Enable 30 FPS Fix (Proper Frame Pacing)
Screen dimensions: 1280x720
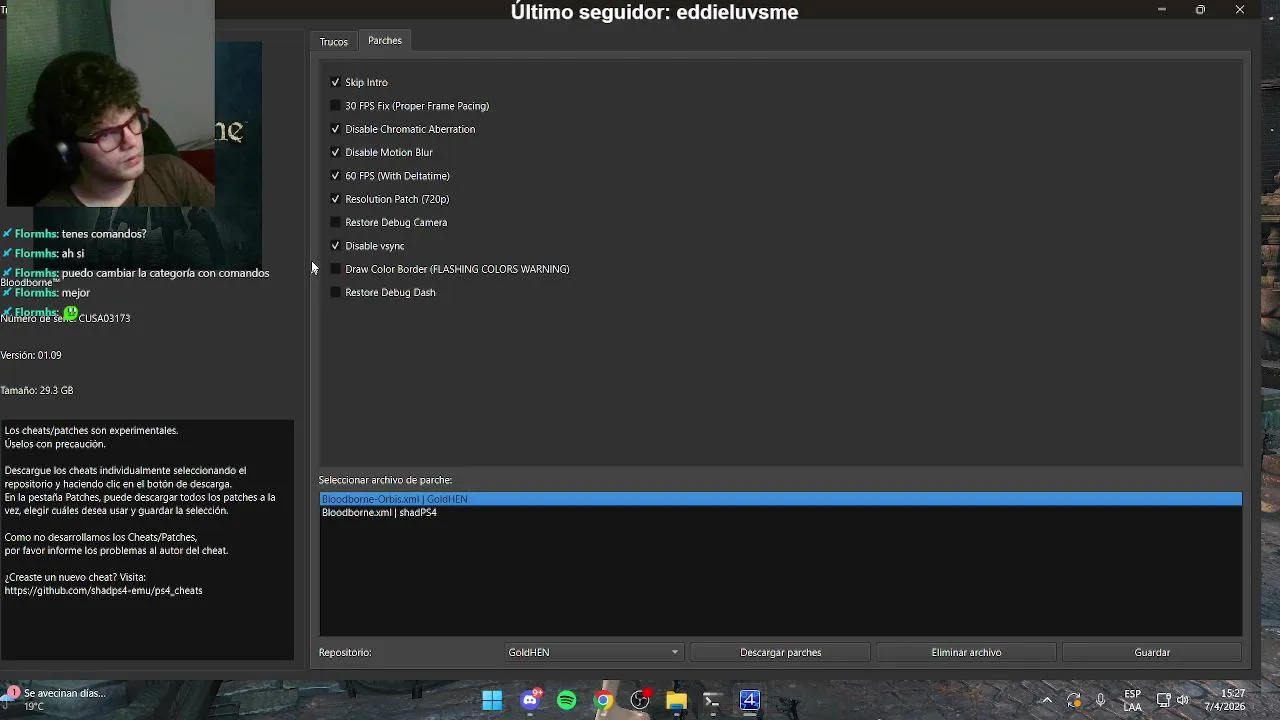[x=335, y=105]
